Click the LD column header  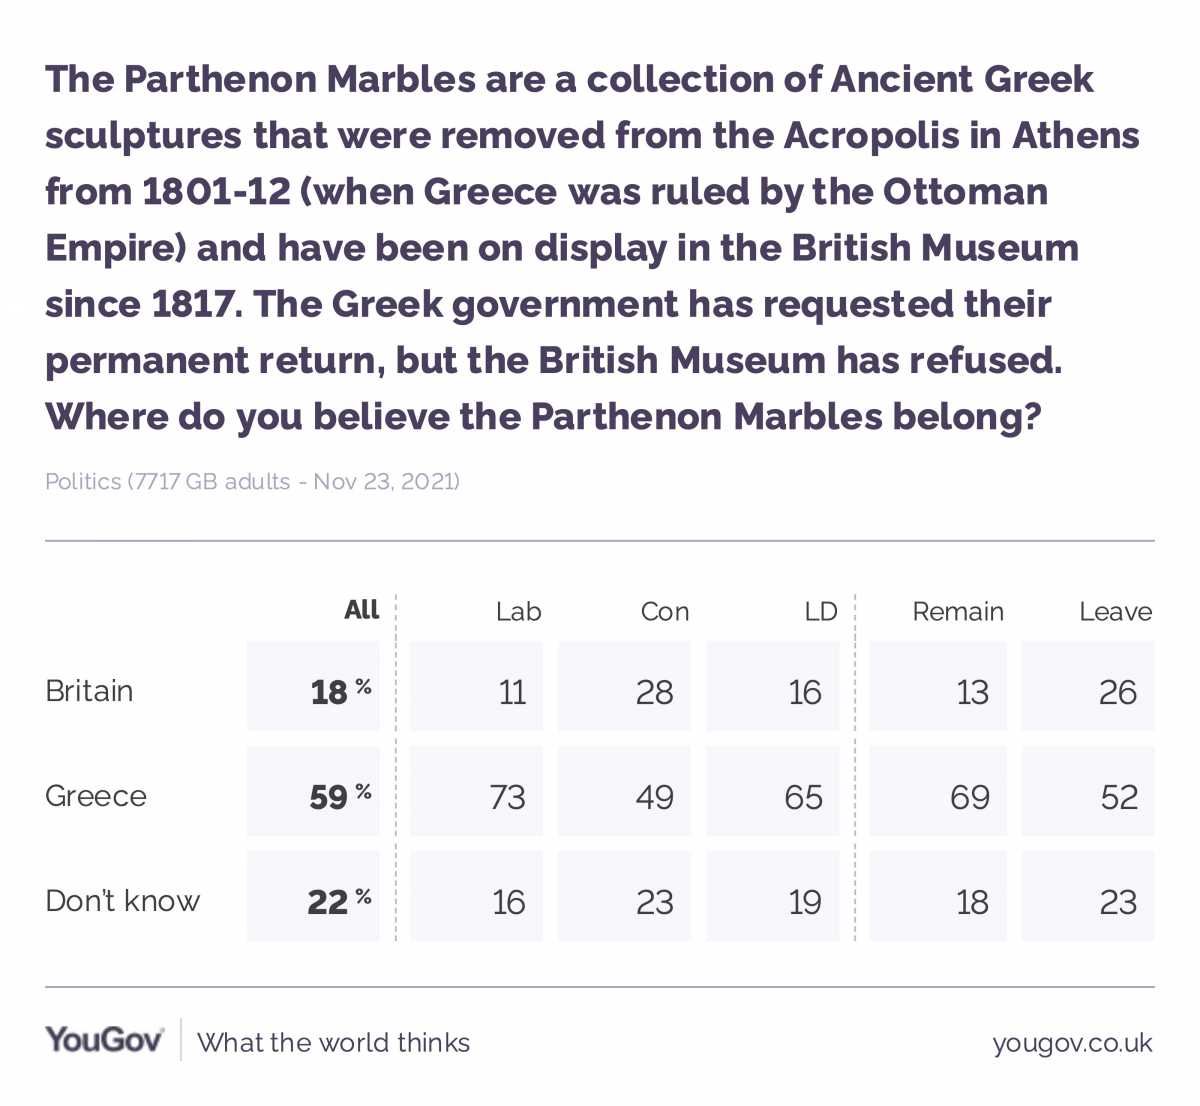[x=821, y=611]
